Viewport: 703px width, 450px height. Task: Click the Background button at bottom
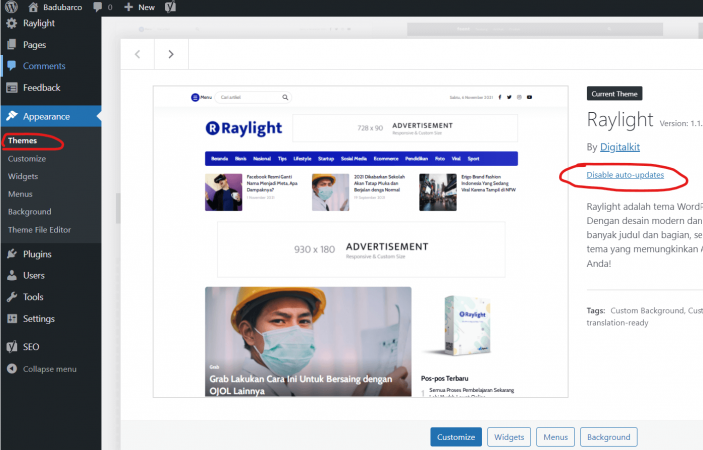click(608, 437)
